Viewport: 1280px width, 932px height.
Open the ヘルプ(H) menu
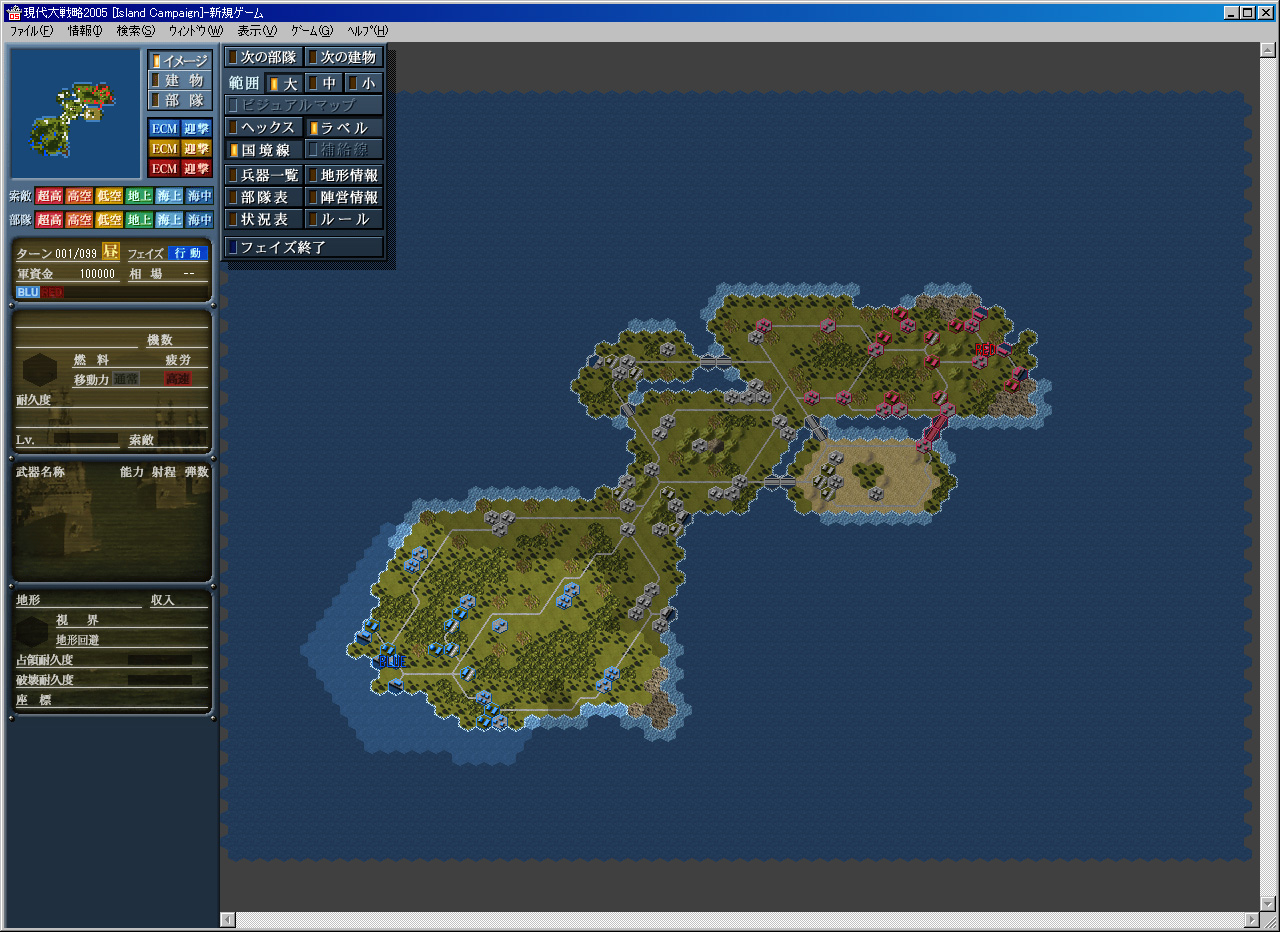[x=367, y=31]
